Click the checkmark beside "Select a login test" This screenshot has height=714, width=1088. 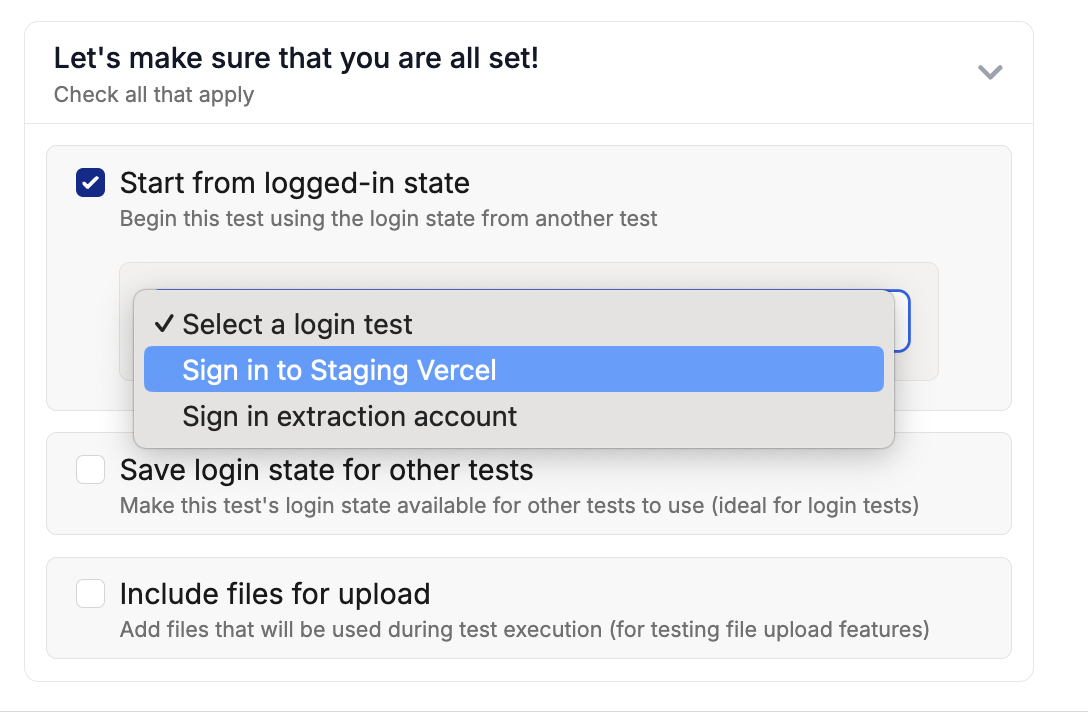[164, 324]
